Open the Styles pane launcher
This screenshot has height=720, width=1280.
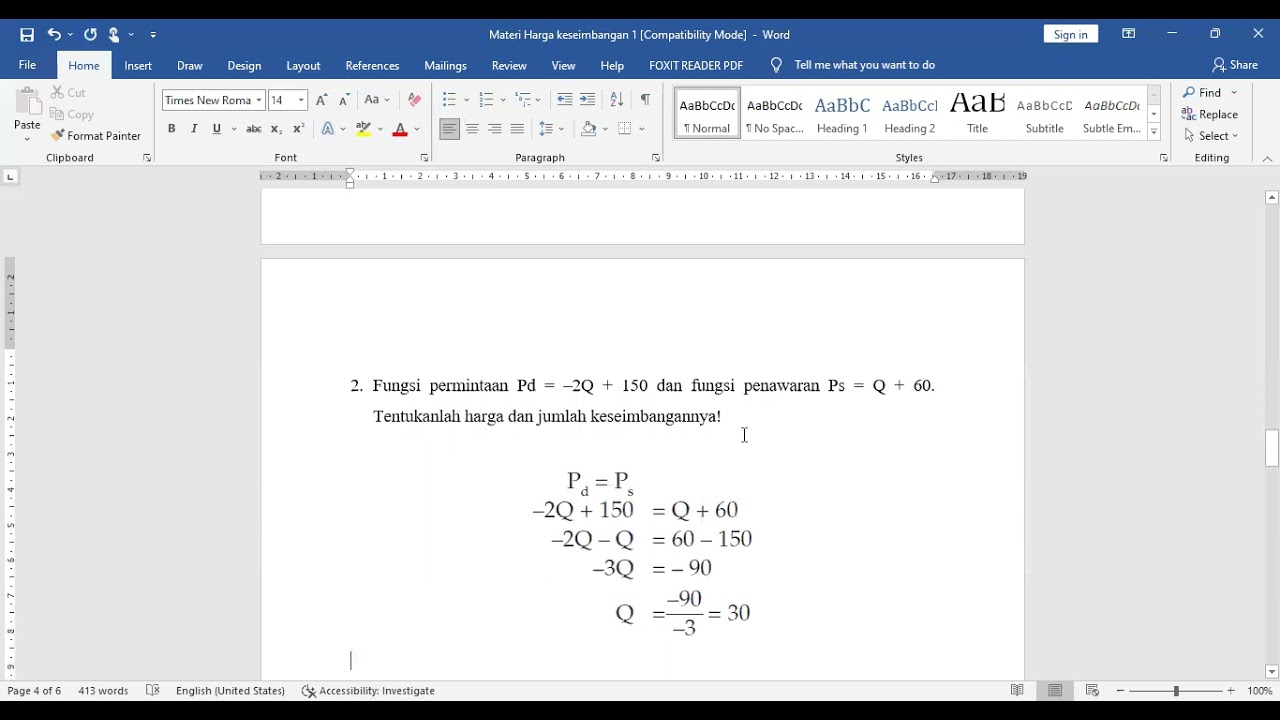click(x=1164, y=158)
